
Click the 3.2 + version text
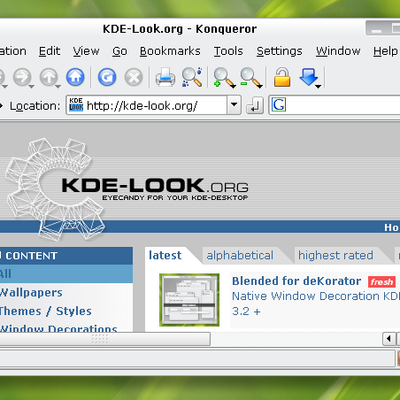(246, 311)
